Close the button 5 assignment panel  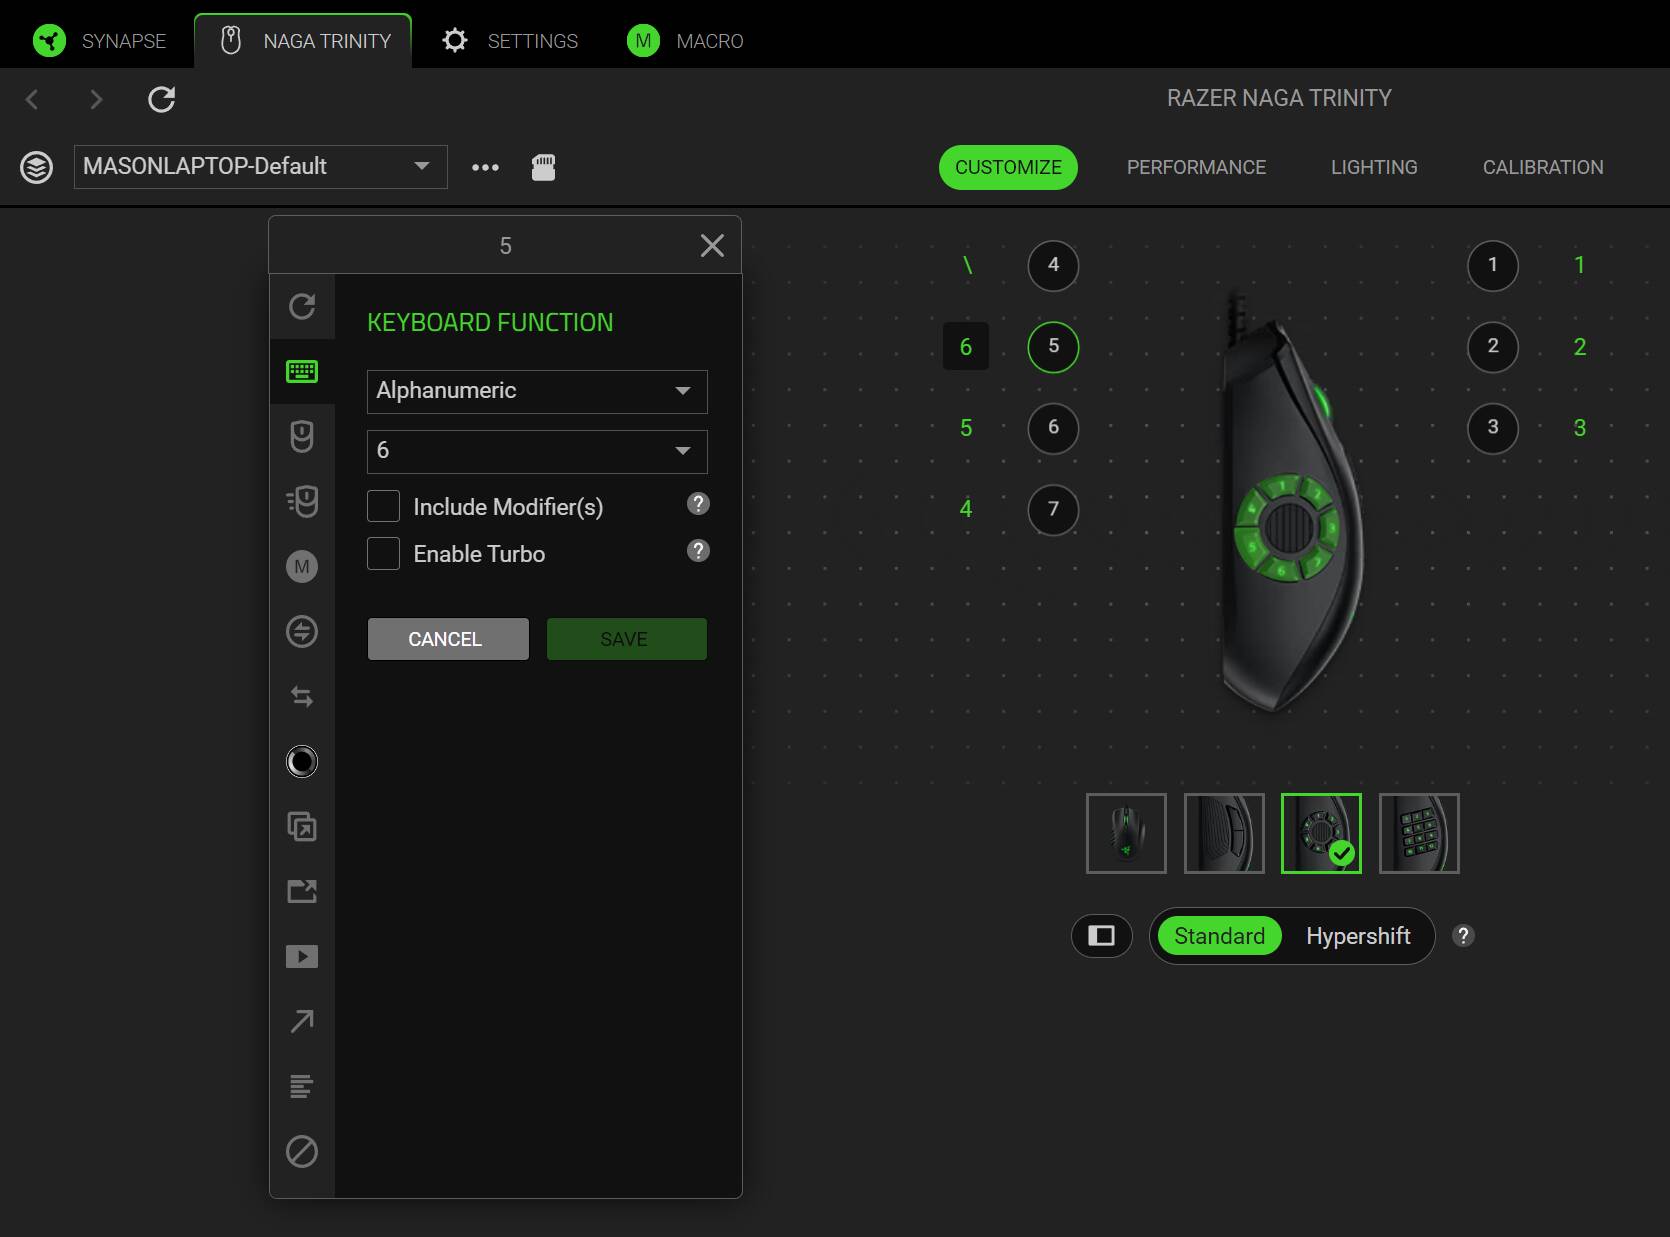(x=712, y=246)
